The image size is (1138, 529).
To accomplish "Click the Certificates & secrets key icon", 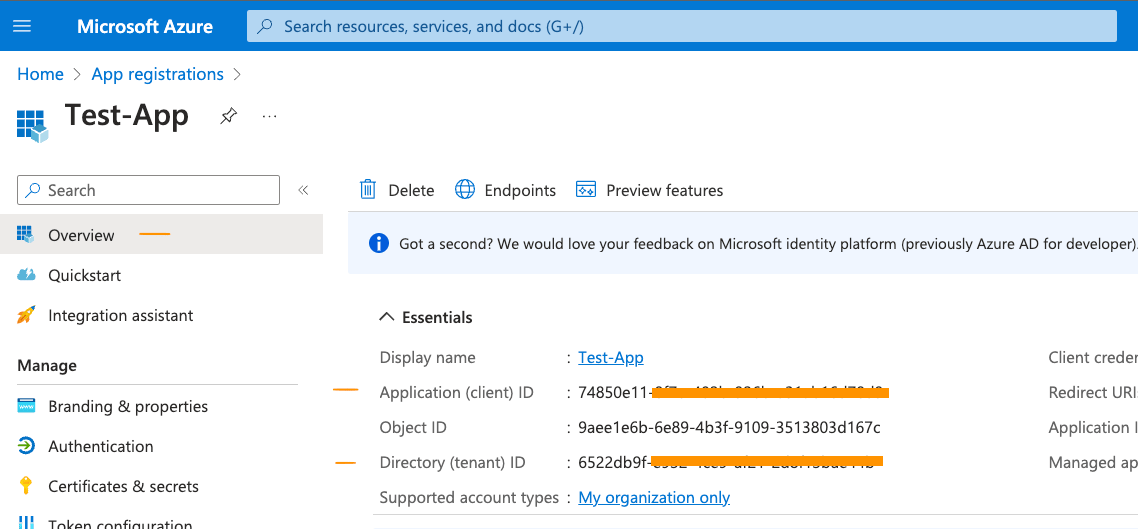I will 26,485.
